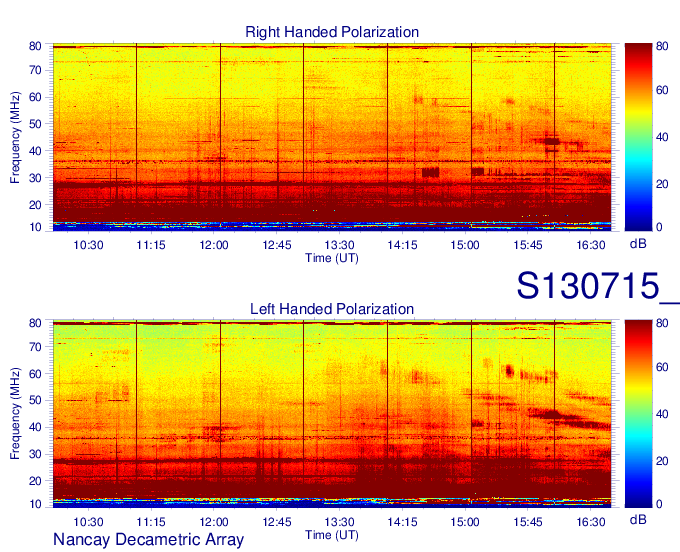Click the 'dB' label of the bottom color bar
The image size is (680, 552).
638,519
